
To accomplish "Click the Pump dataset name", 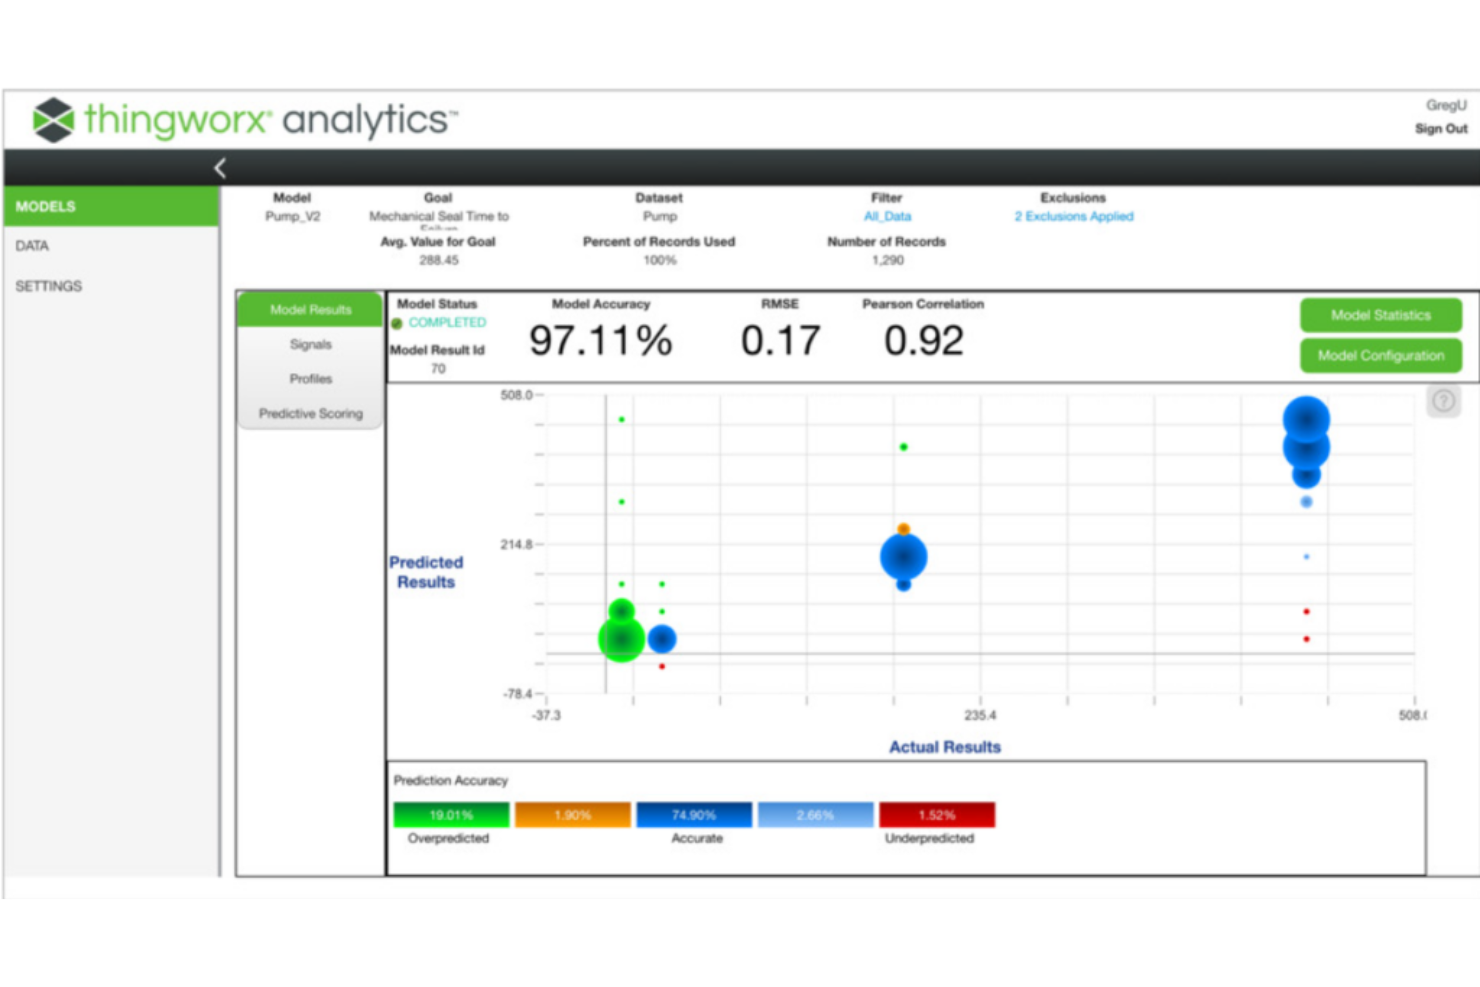I will point(659,216).
